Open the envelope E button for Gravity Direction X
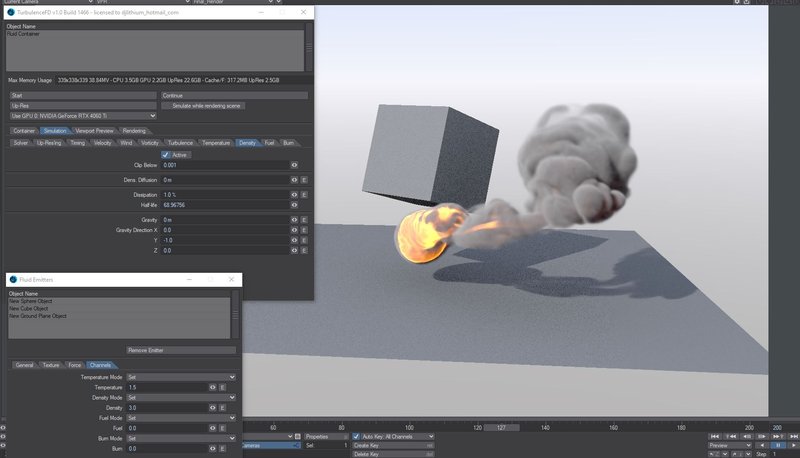Image resolution: width=800 pixels, height=458 pixels. 304,230
